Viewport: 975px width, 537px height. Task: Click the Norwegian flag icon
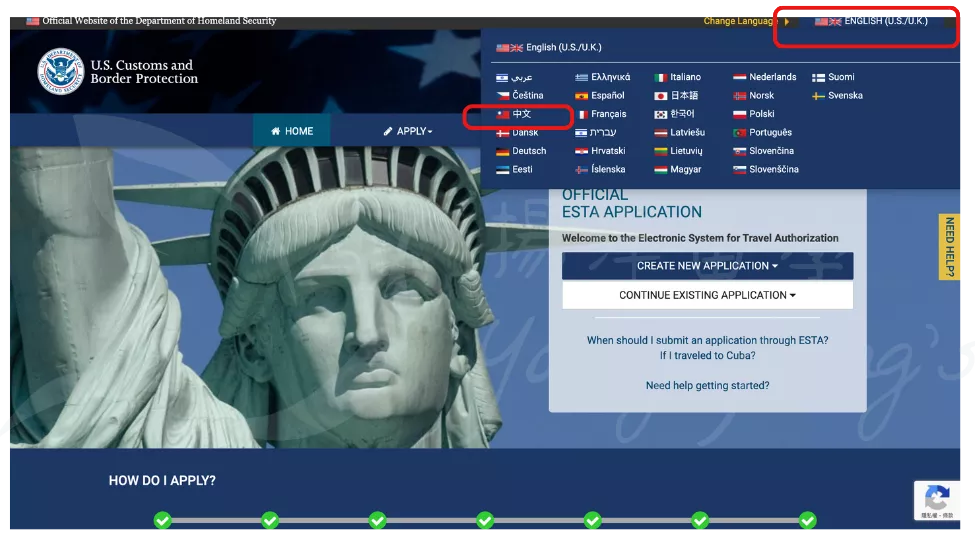pyautogui.click(x=739, y=96)
